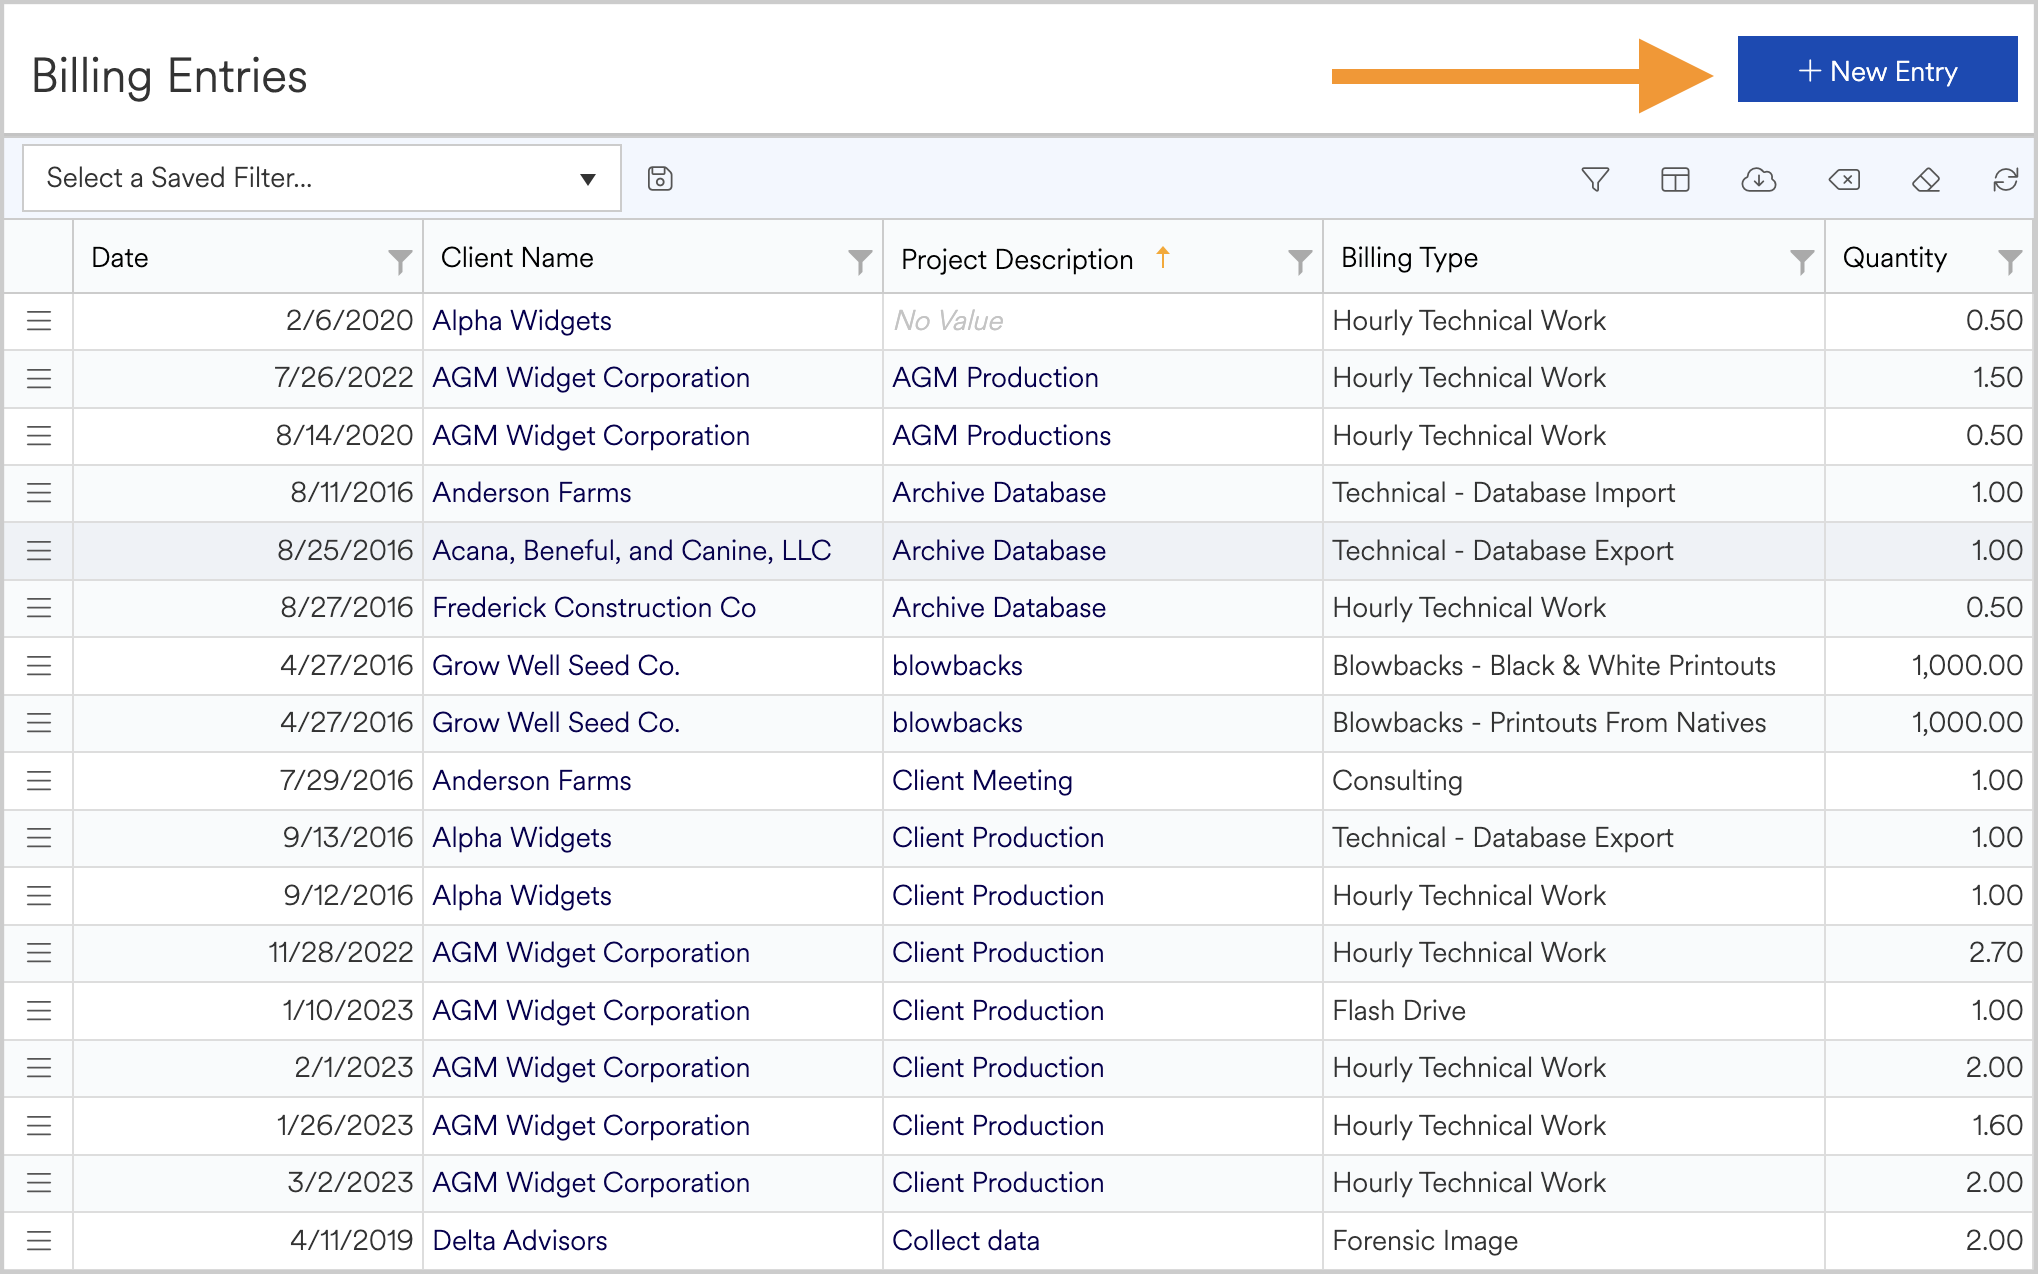Viewport: 2038px width, 1274px height.
Task: Click quantity 1.60 cell
Action: 1930,1126
